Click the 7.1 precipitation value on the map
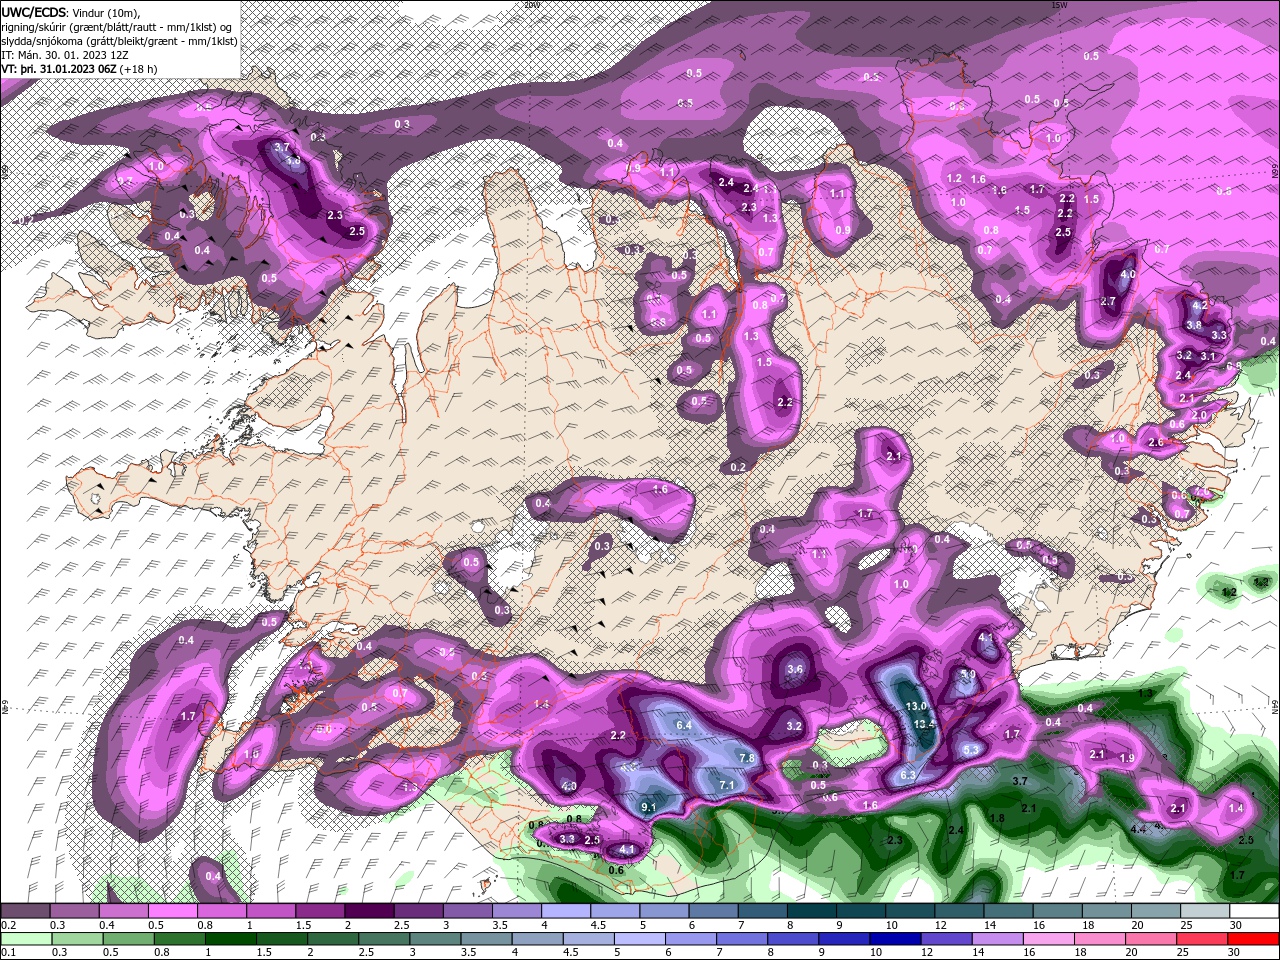This screenshot has width=1280, height=960. 727,785
